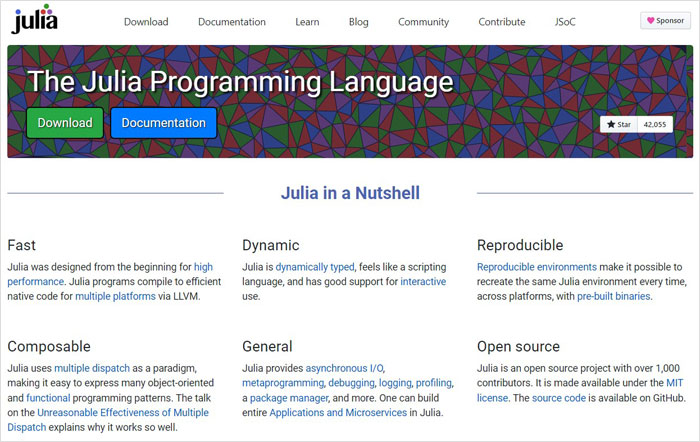Click the heart Sponsor button
The image size is (700, 442).
click(x=665, y=21)
